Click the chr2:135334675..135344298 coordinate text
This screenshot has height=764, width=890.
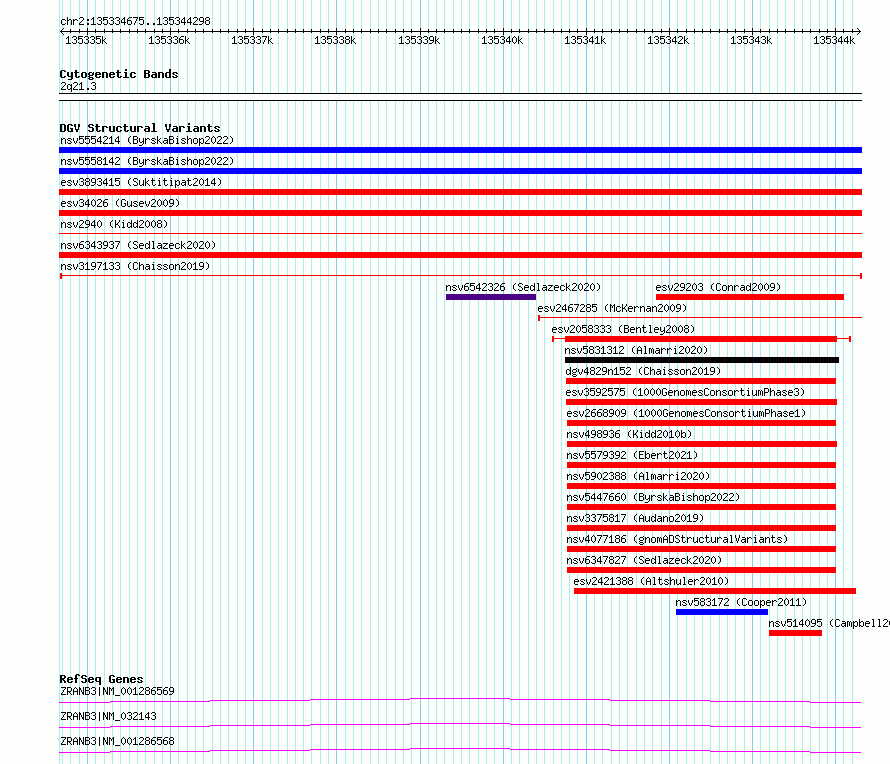[x=135, y=21]
